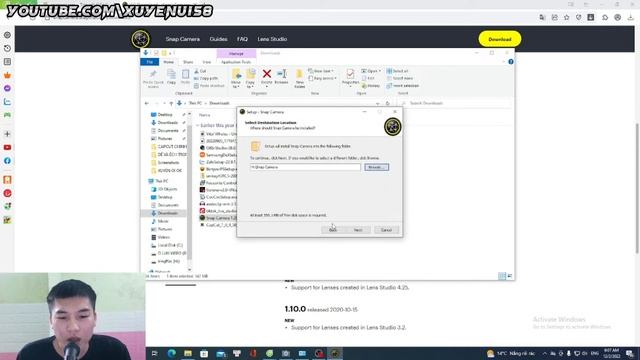This screenshot has width=640, height=360.
Task: Click the Explorer up-one-level arrow
Action: pos(171,104)
